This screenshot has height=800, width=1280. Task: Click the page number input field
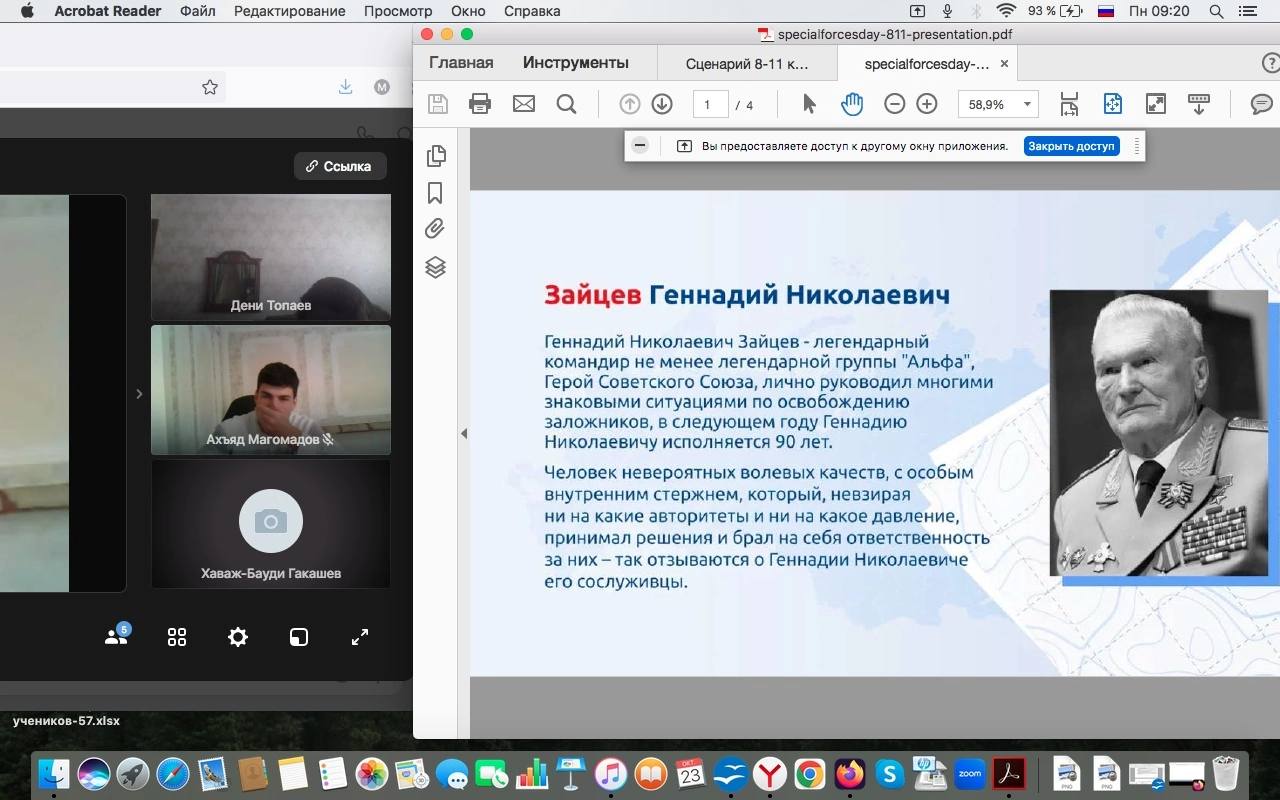click(709, 104)
